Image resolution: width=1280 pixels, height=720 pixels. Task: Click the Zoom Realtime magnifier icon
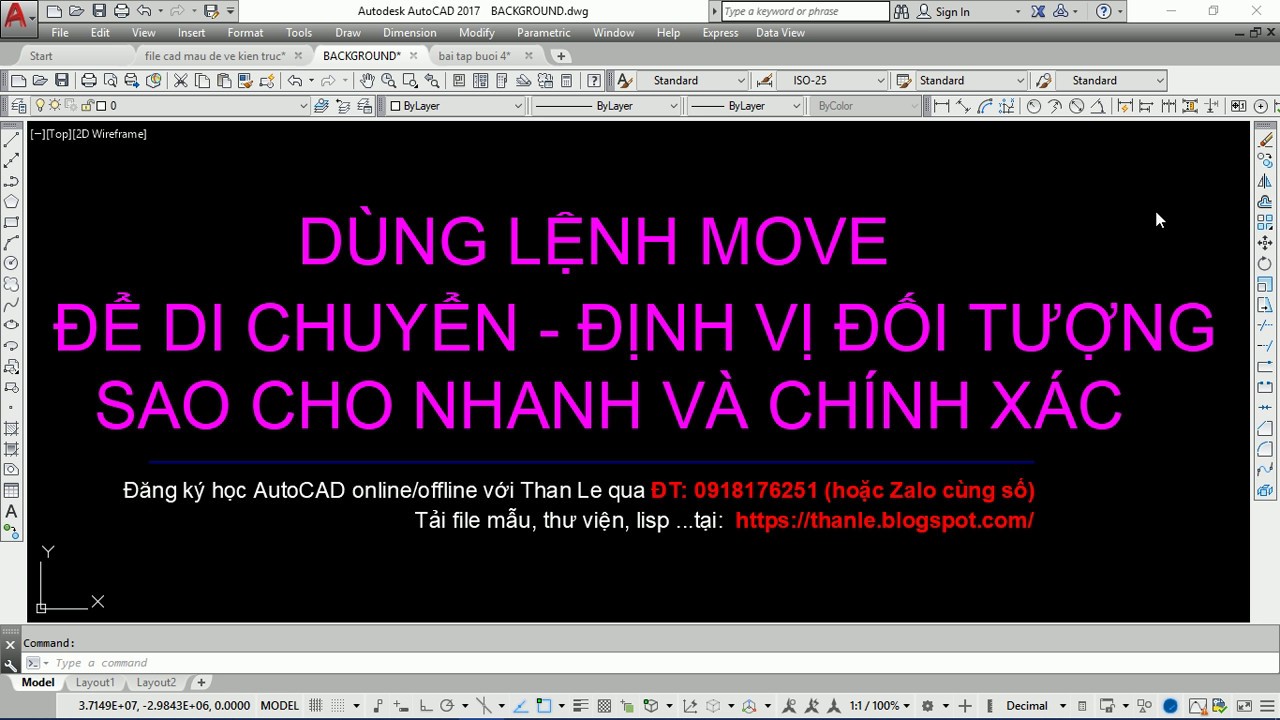(x=388, y=80)
